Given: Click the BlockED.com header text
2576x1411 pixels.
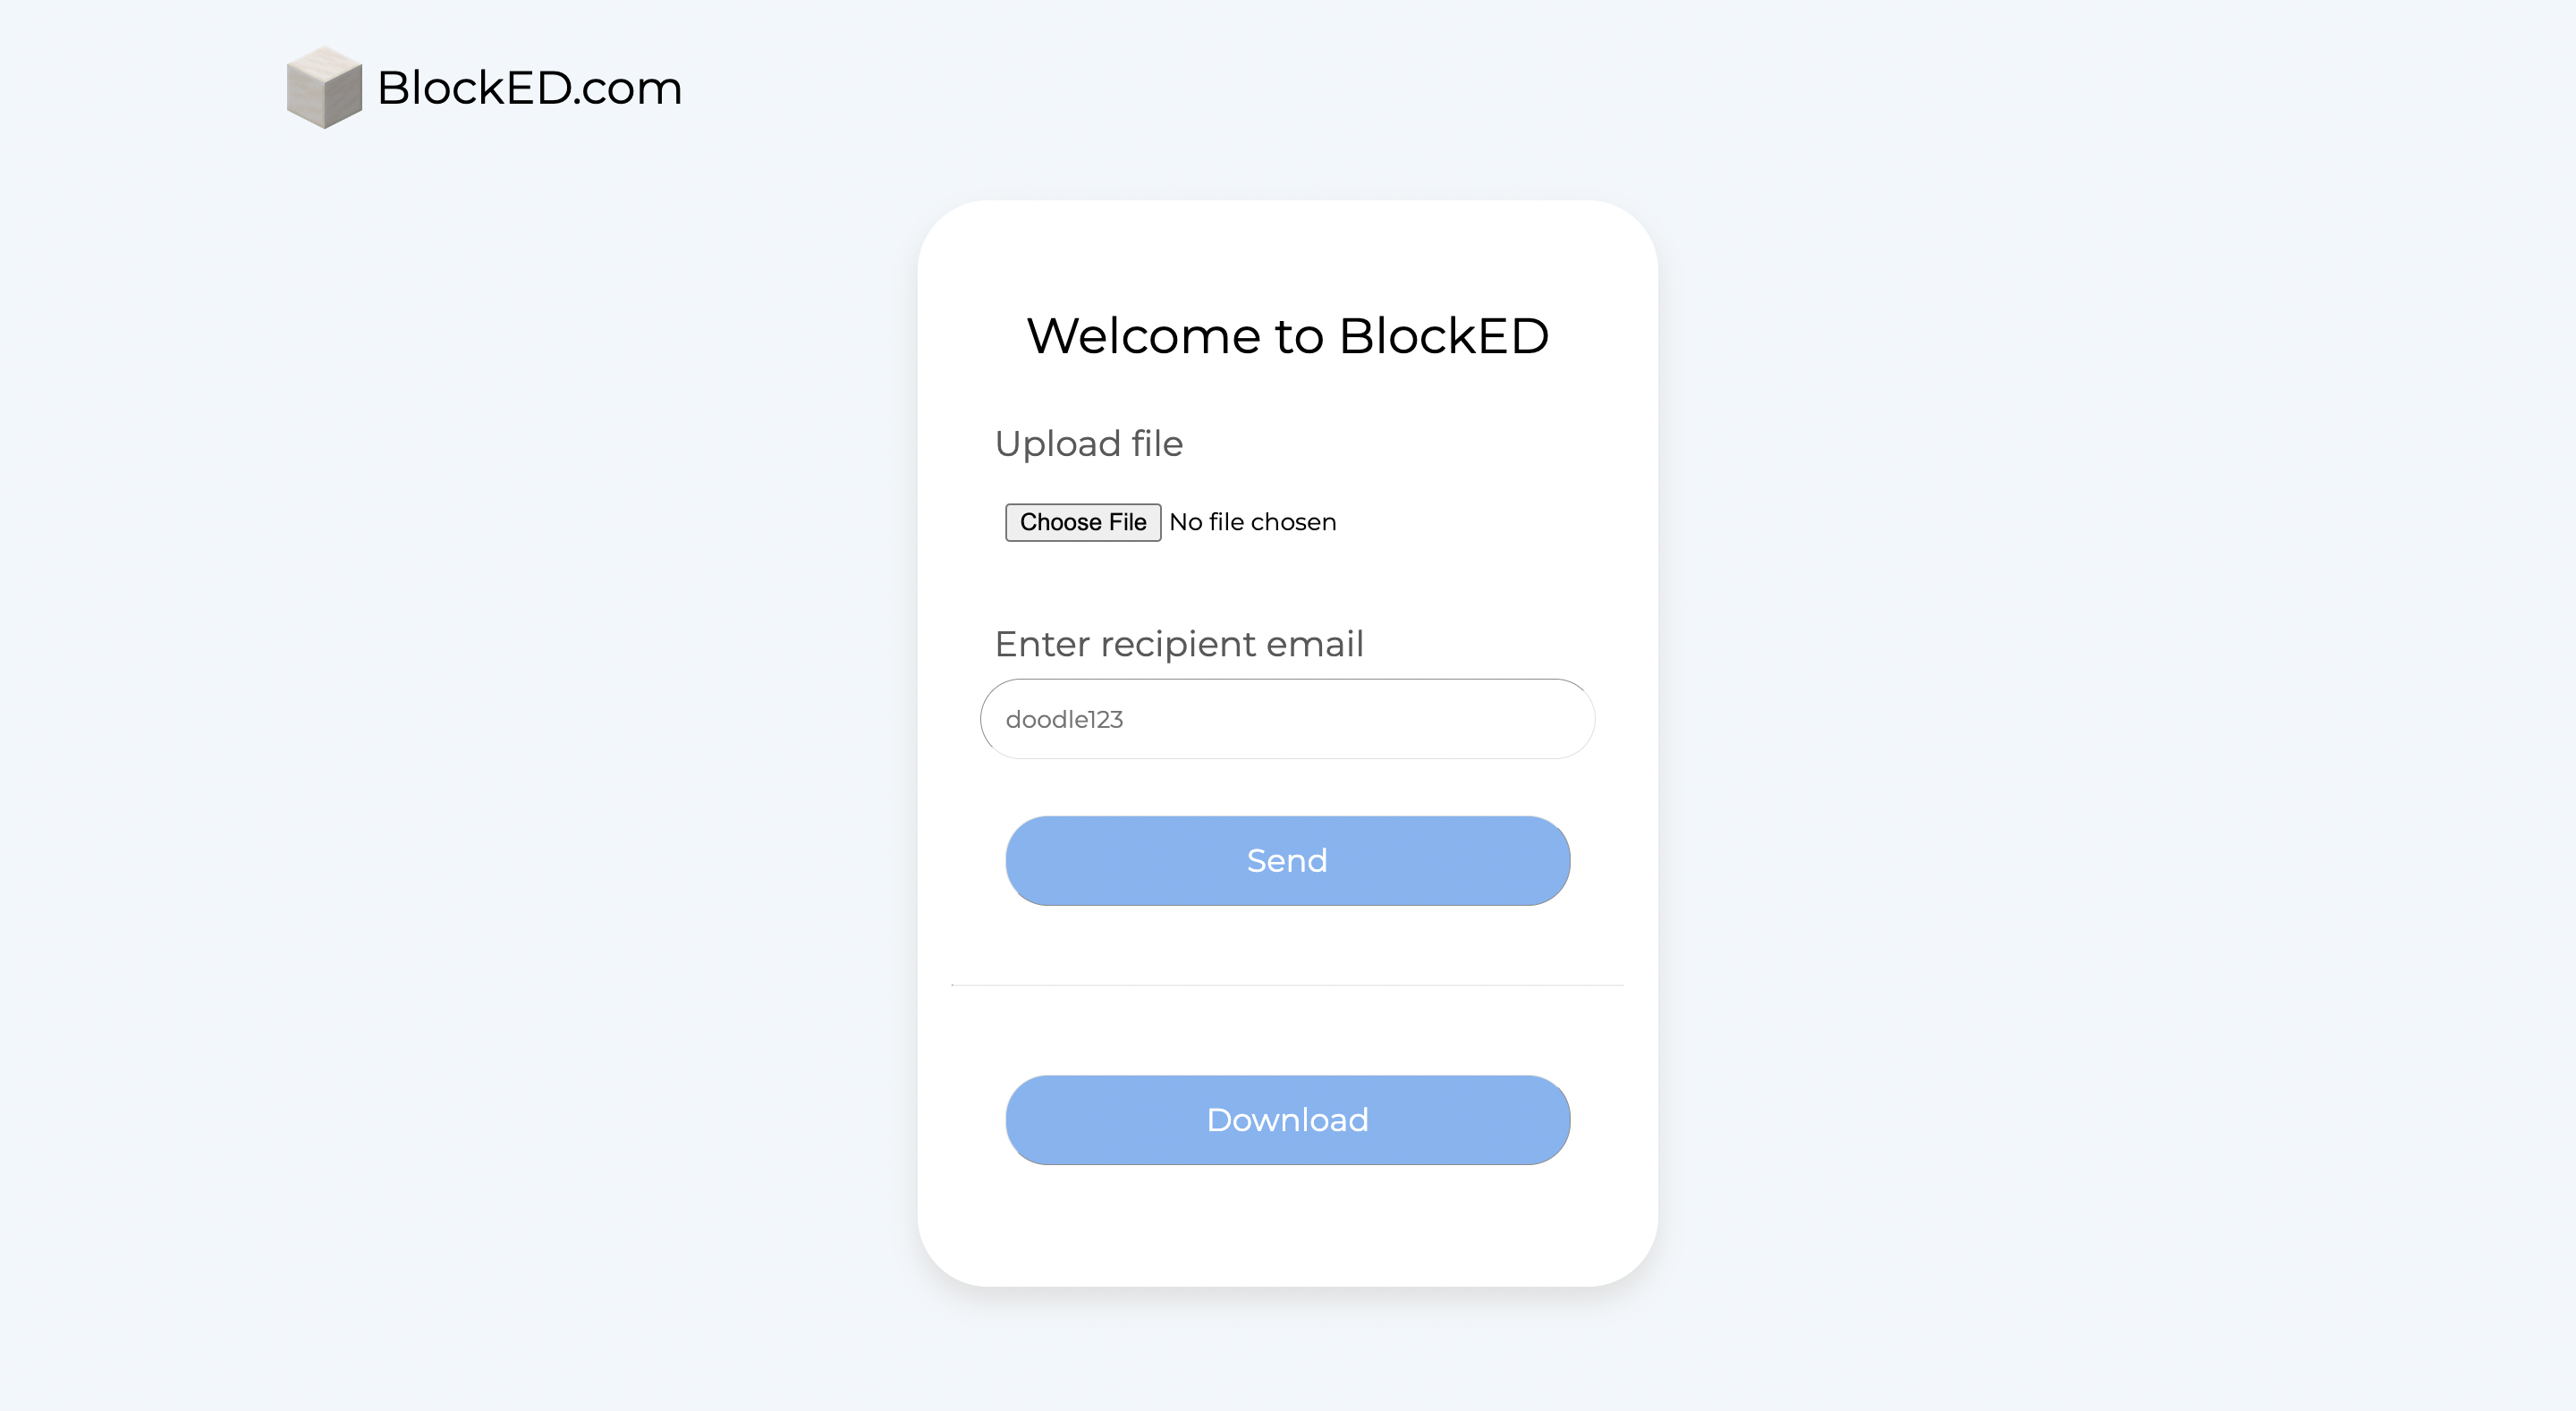Looking at the screenshot, I should coord(527,89).
